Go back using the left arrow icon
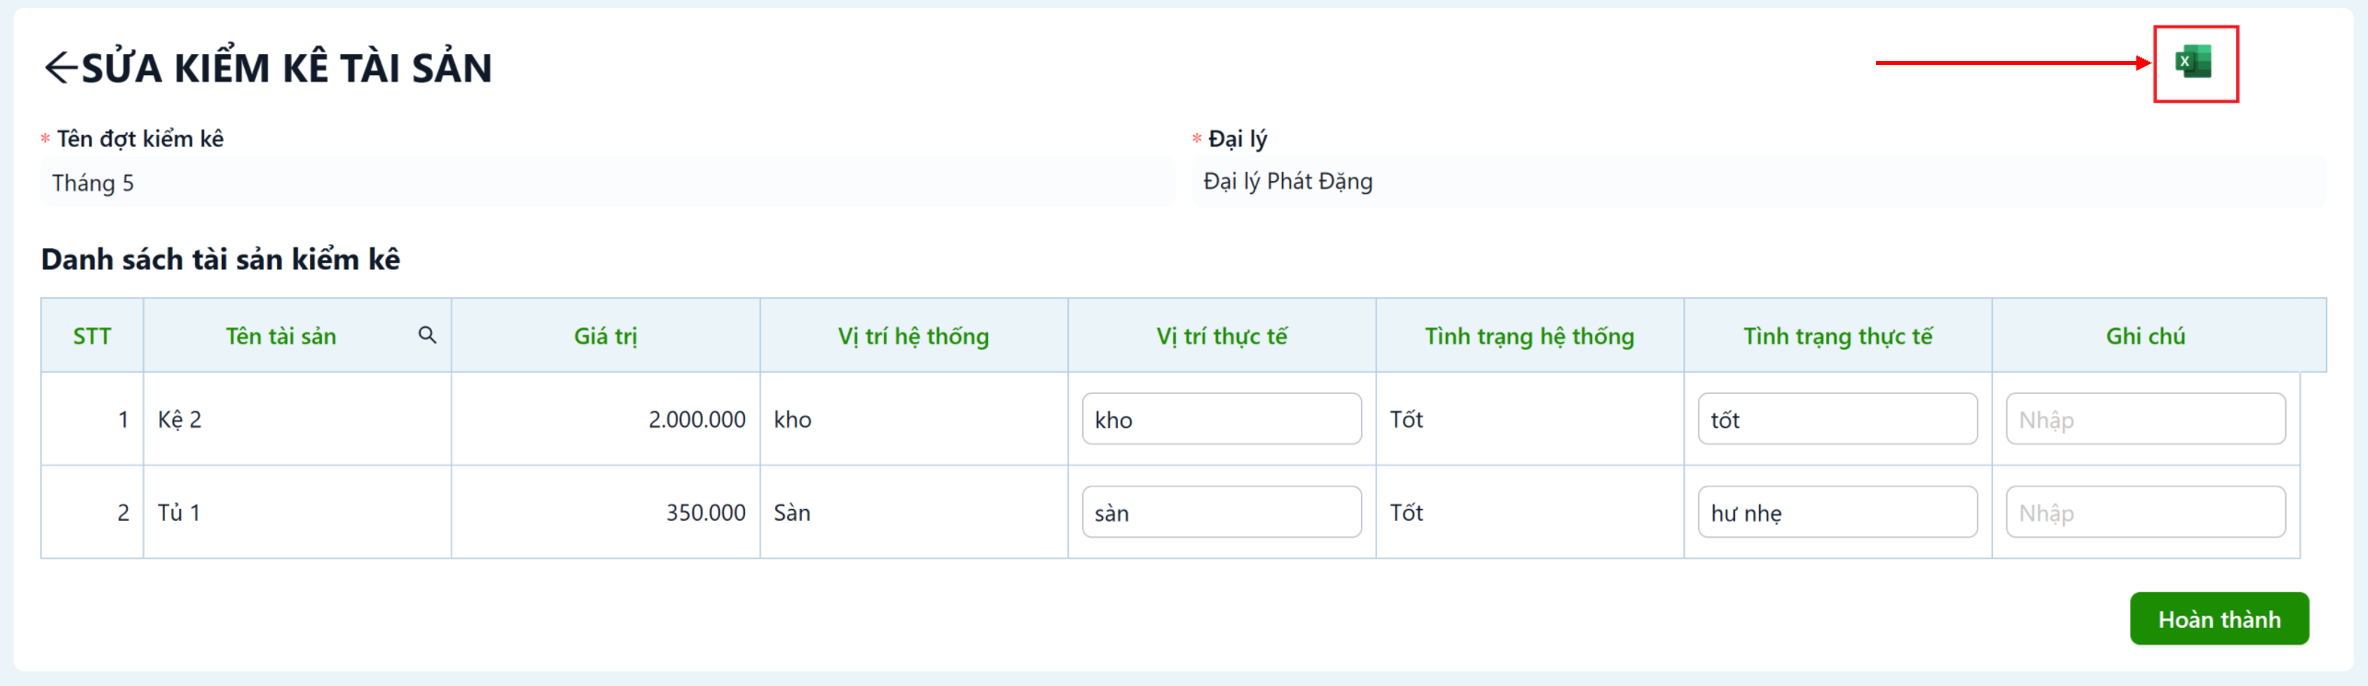This screenshot has width=2368, height=686. point(60,67)
